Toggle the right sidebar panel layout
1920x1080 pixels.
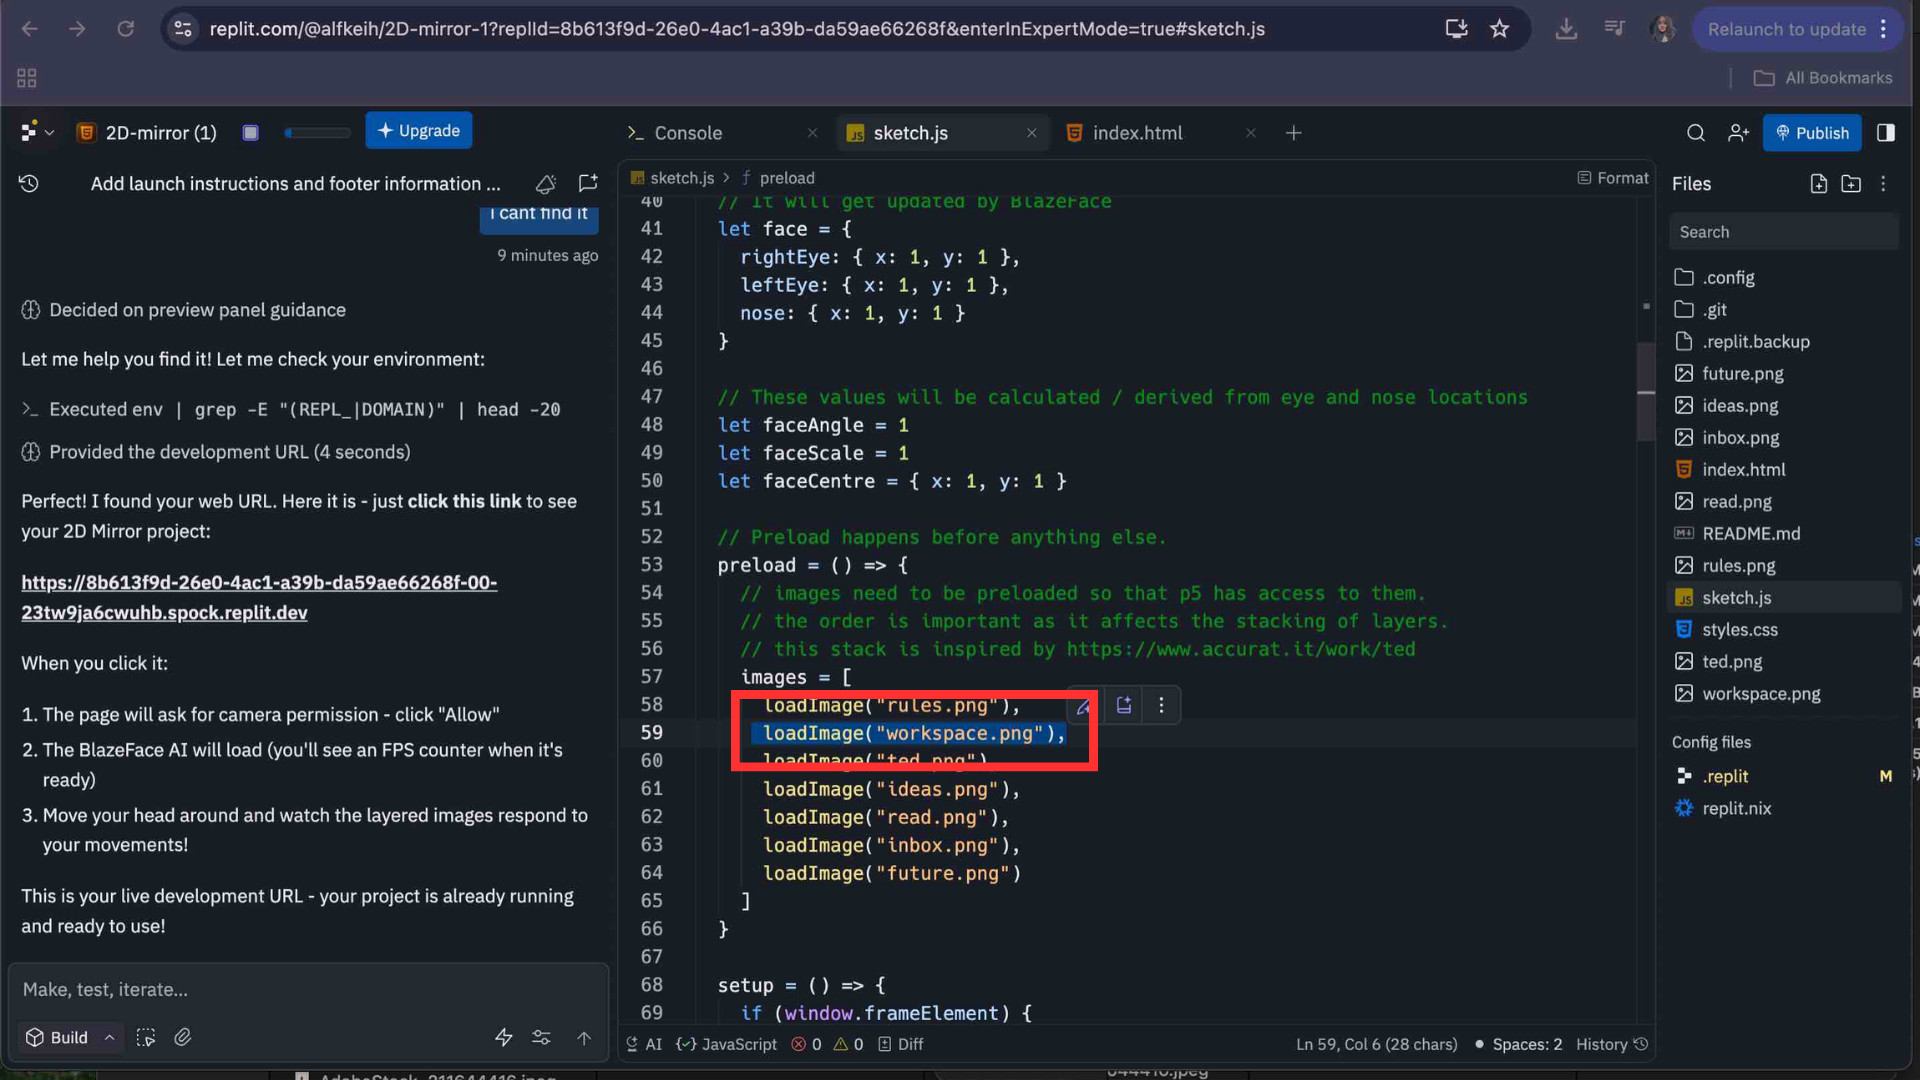coord(1886,133)
